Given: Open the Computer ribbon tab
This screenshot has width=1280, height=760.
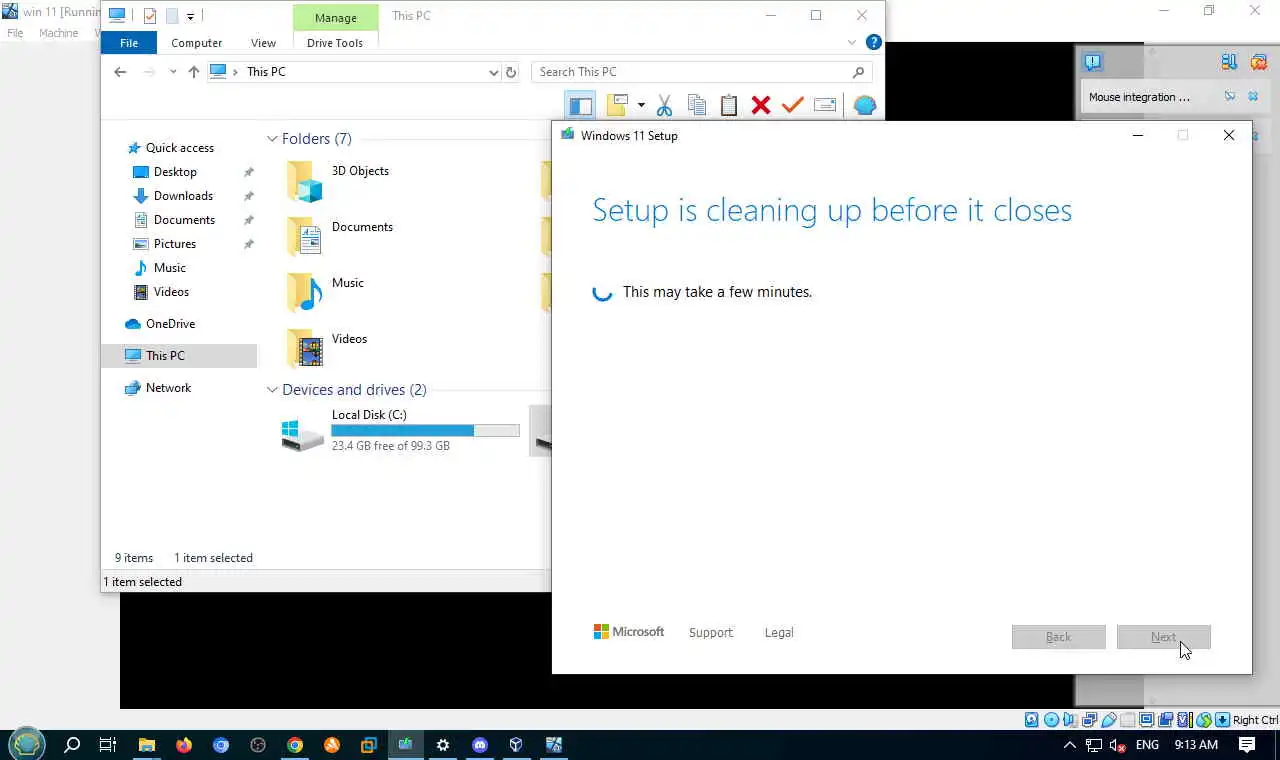Looking at the screenshot, I should pos(196,43).
